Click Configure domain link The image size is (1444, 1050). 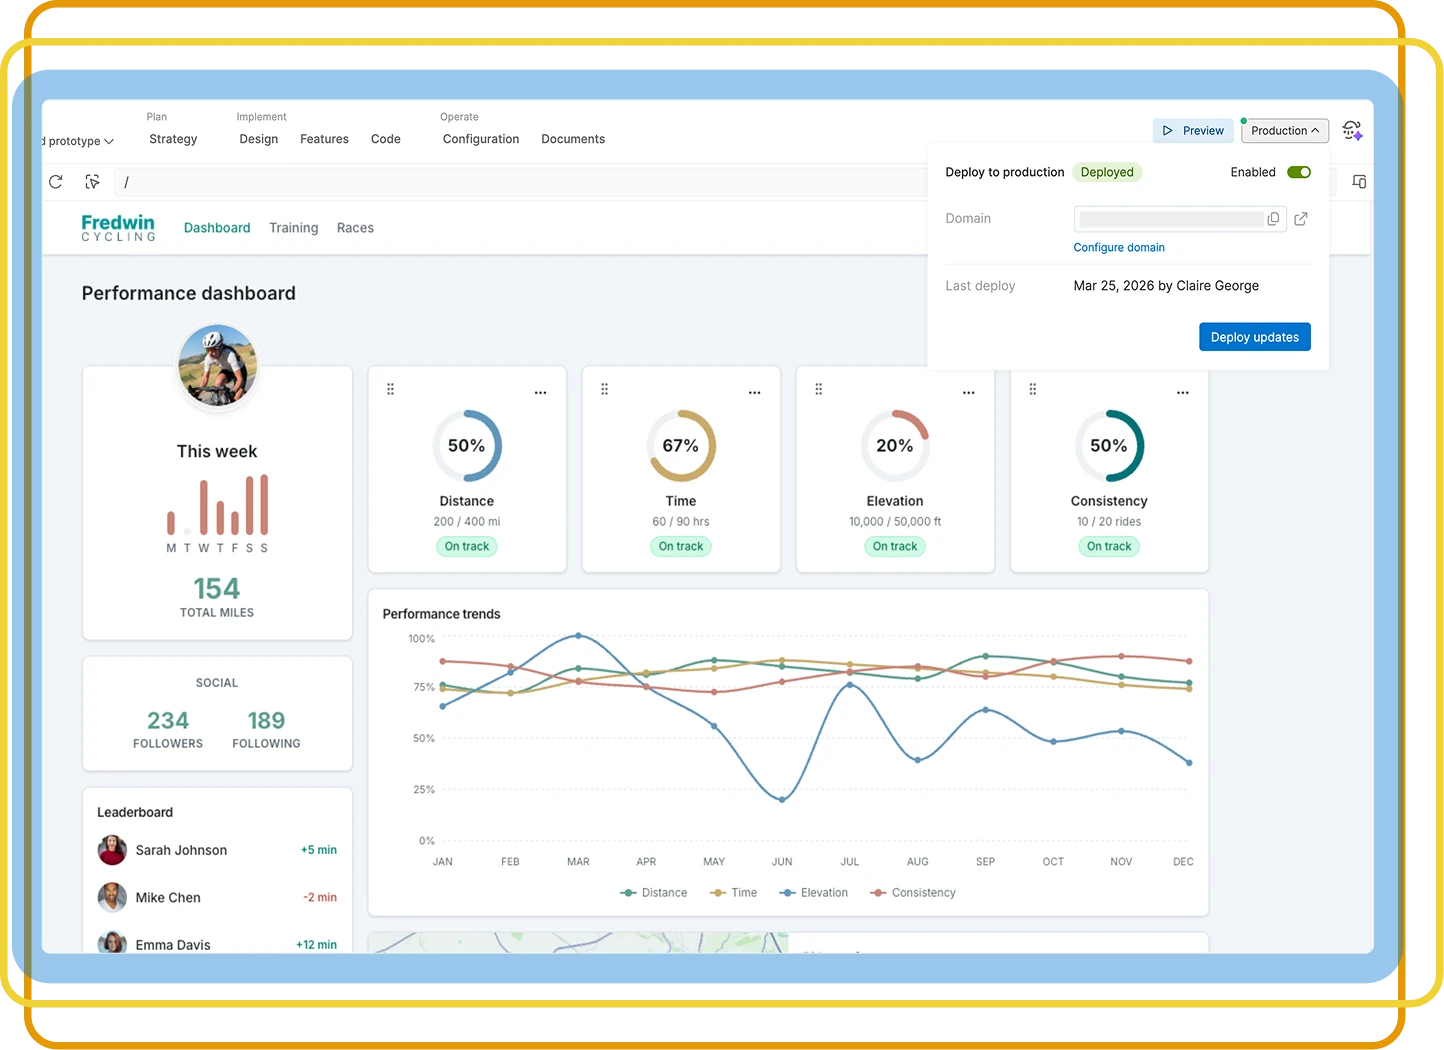coord(1119,248)
